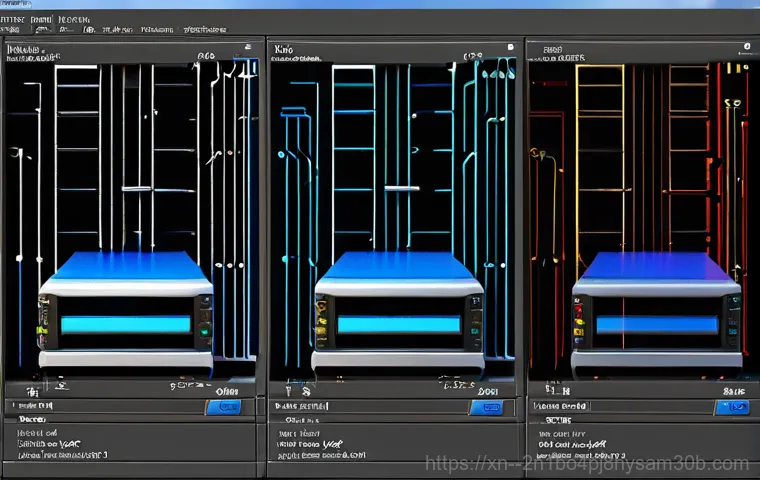Click the header corner icon of the Kino panel
Image resolution: width=760 pixels, height=480 pixels.
tap(510, 47)
